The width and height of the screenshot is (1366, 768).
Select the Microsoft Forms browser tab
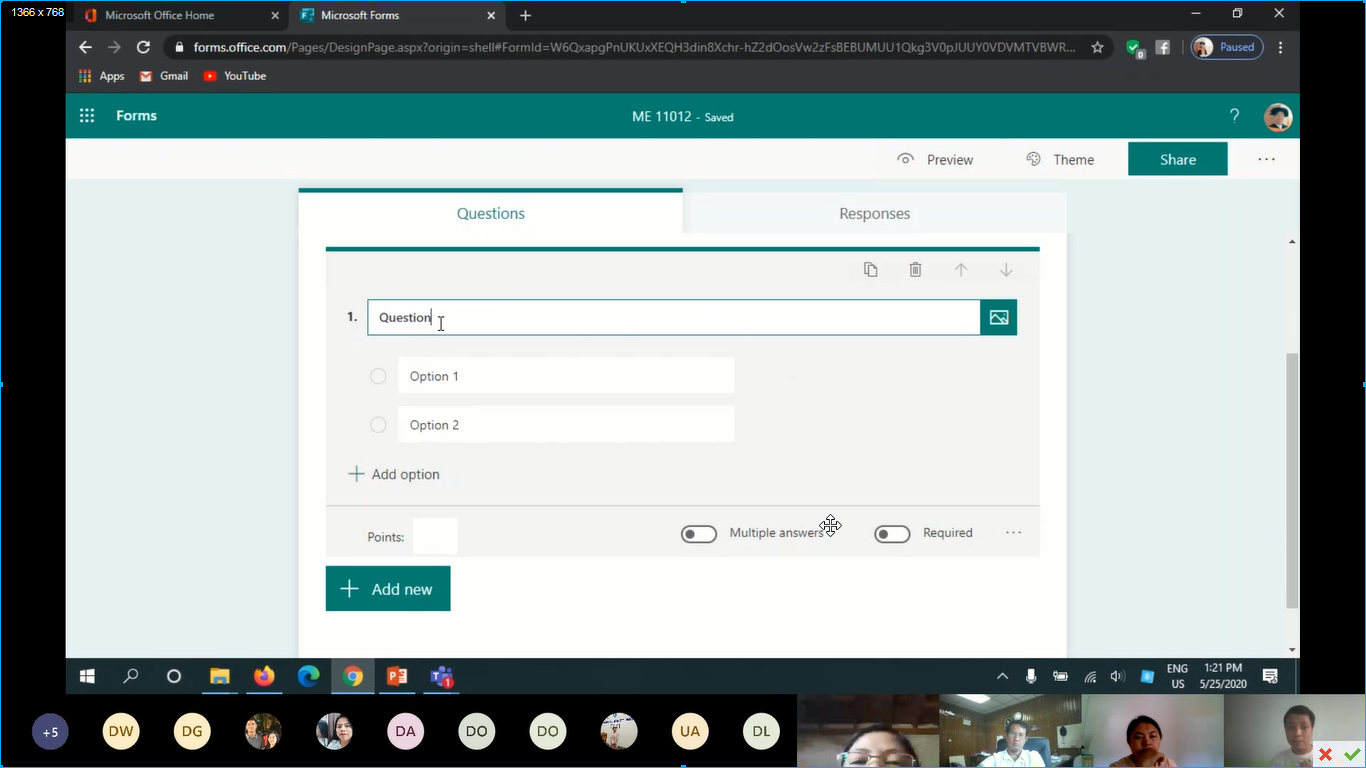(397, 15)
